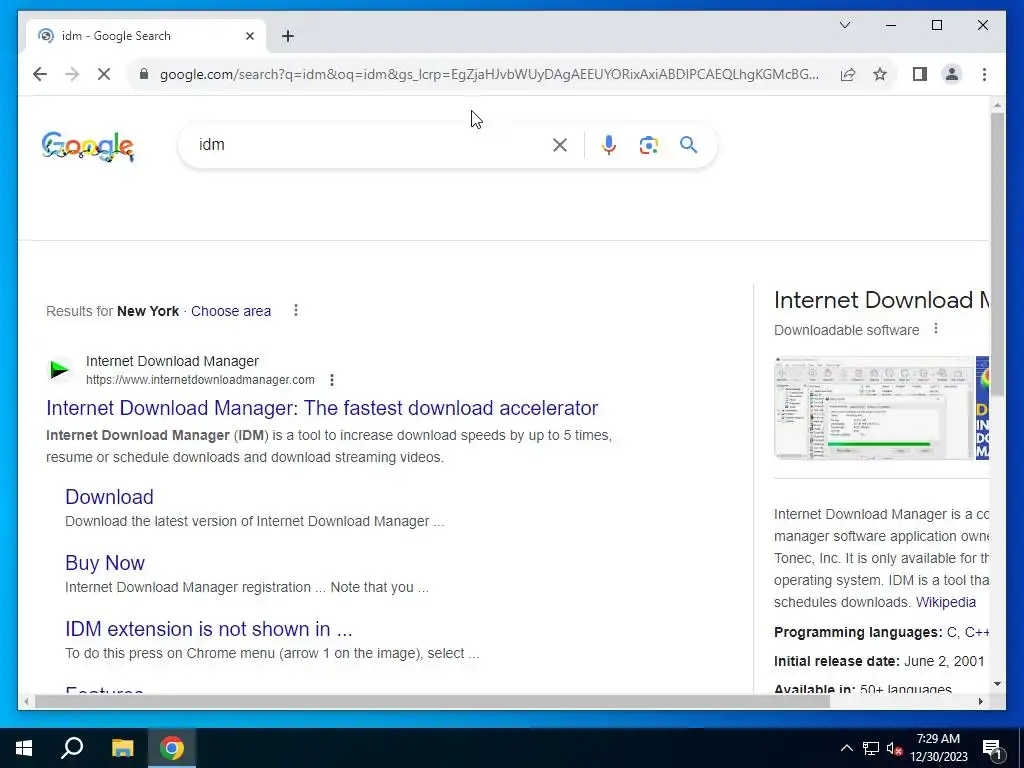
Task: Open the Windows Start menu
Action: [24, 748]
